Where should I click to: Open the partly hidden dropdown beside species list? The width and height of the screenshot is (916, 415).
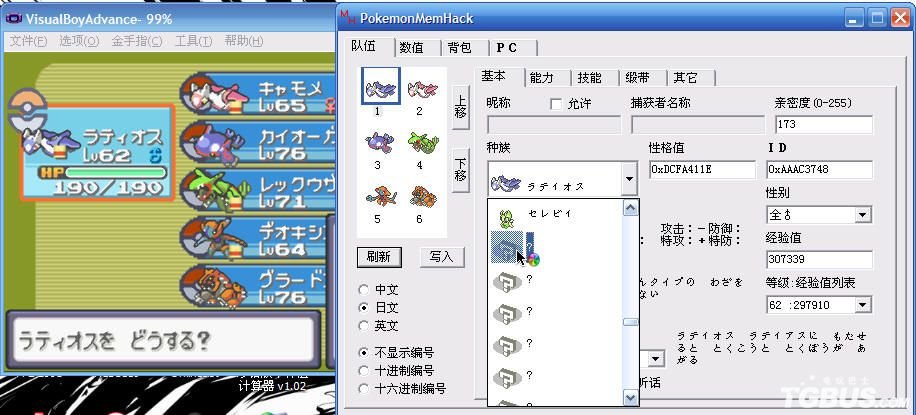(x=656, y=358)
